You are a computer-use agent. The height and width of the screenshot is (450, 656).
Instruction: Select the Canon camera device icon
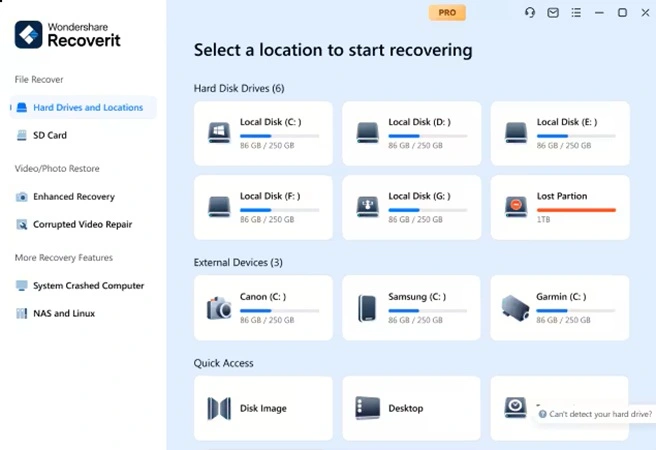coord(219,309)
